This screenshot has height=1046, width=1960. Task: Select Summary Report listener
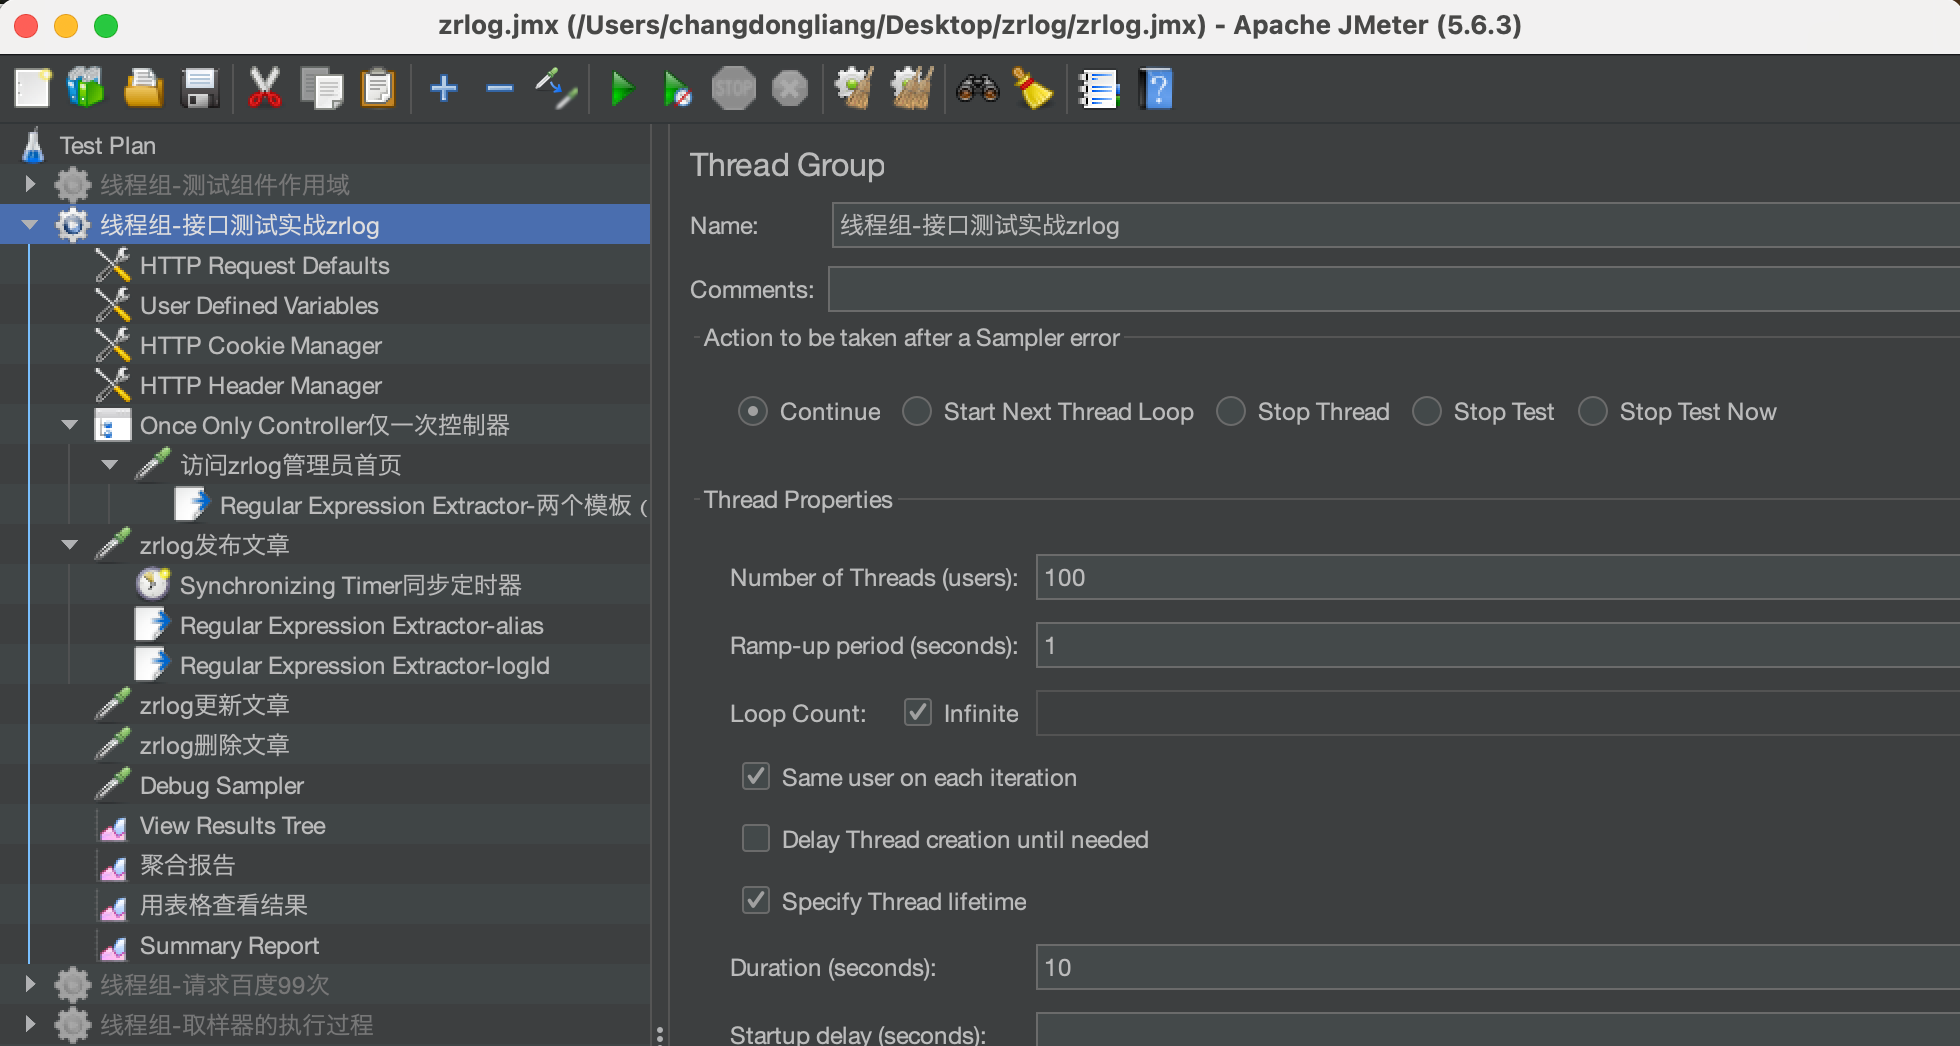(229, 945)
